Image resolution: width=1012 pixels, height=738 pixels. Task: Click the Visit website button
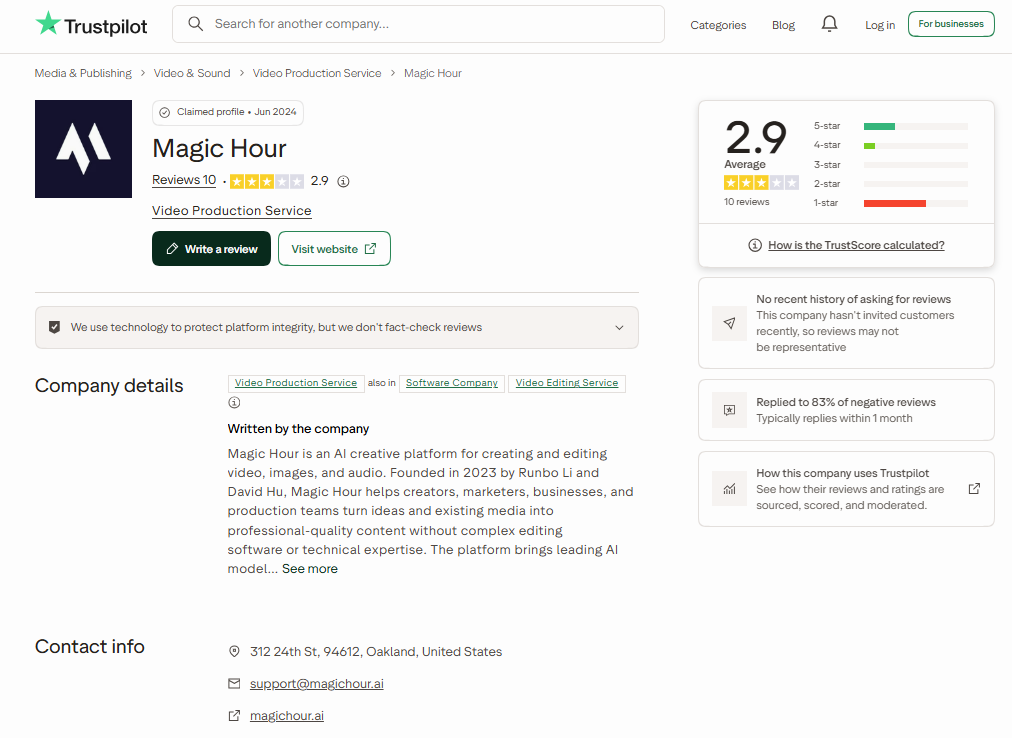[334, 249]
